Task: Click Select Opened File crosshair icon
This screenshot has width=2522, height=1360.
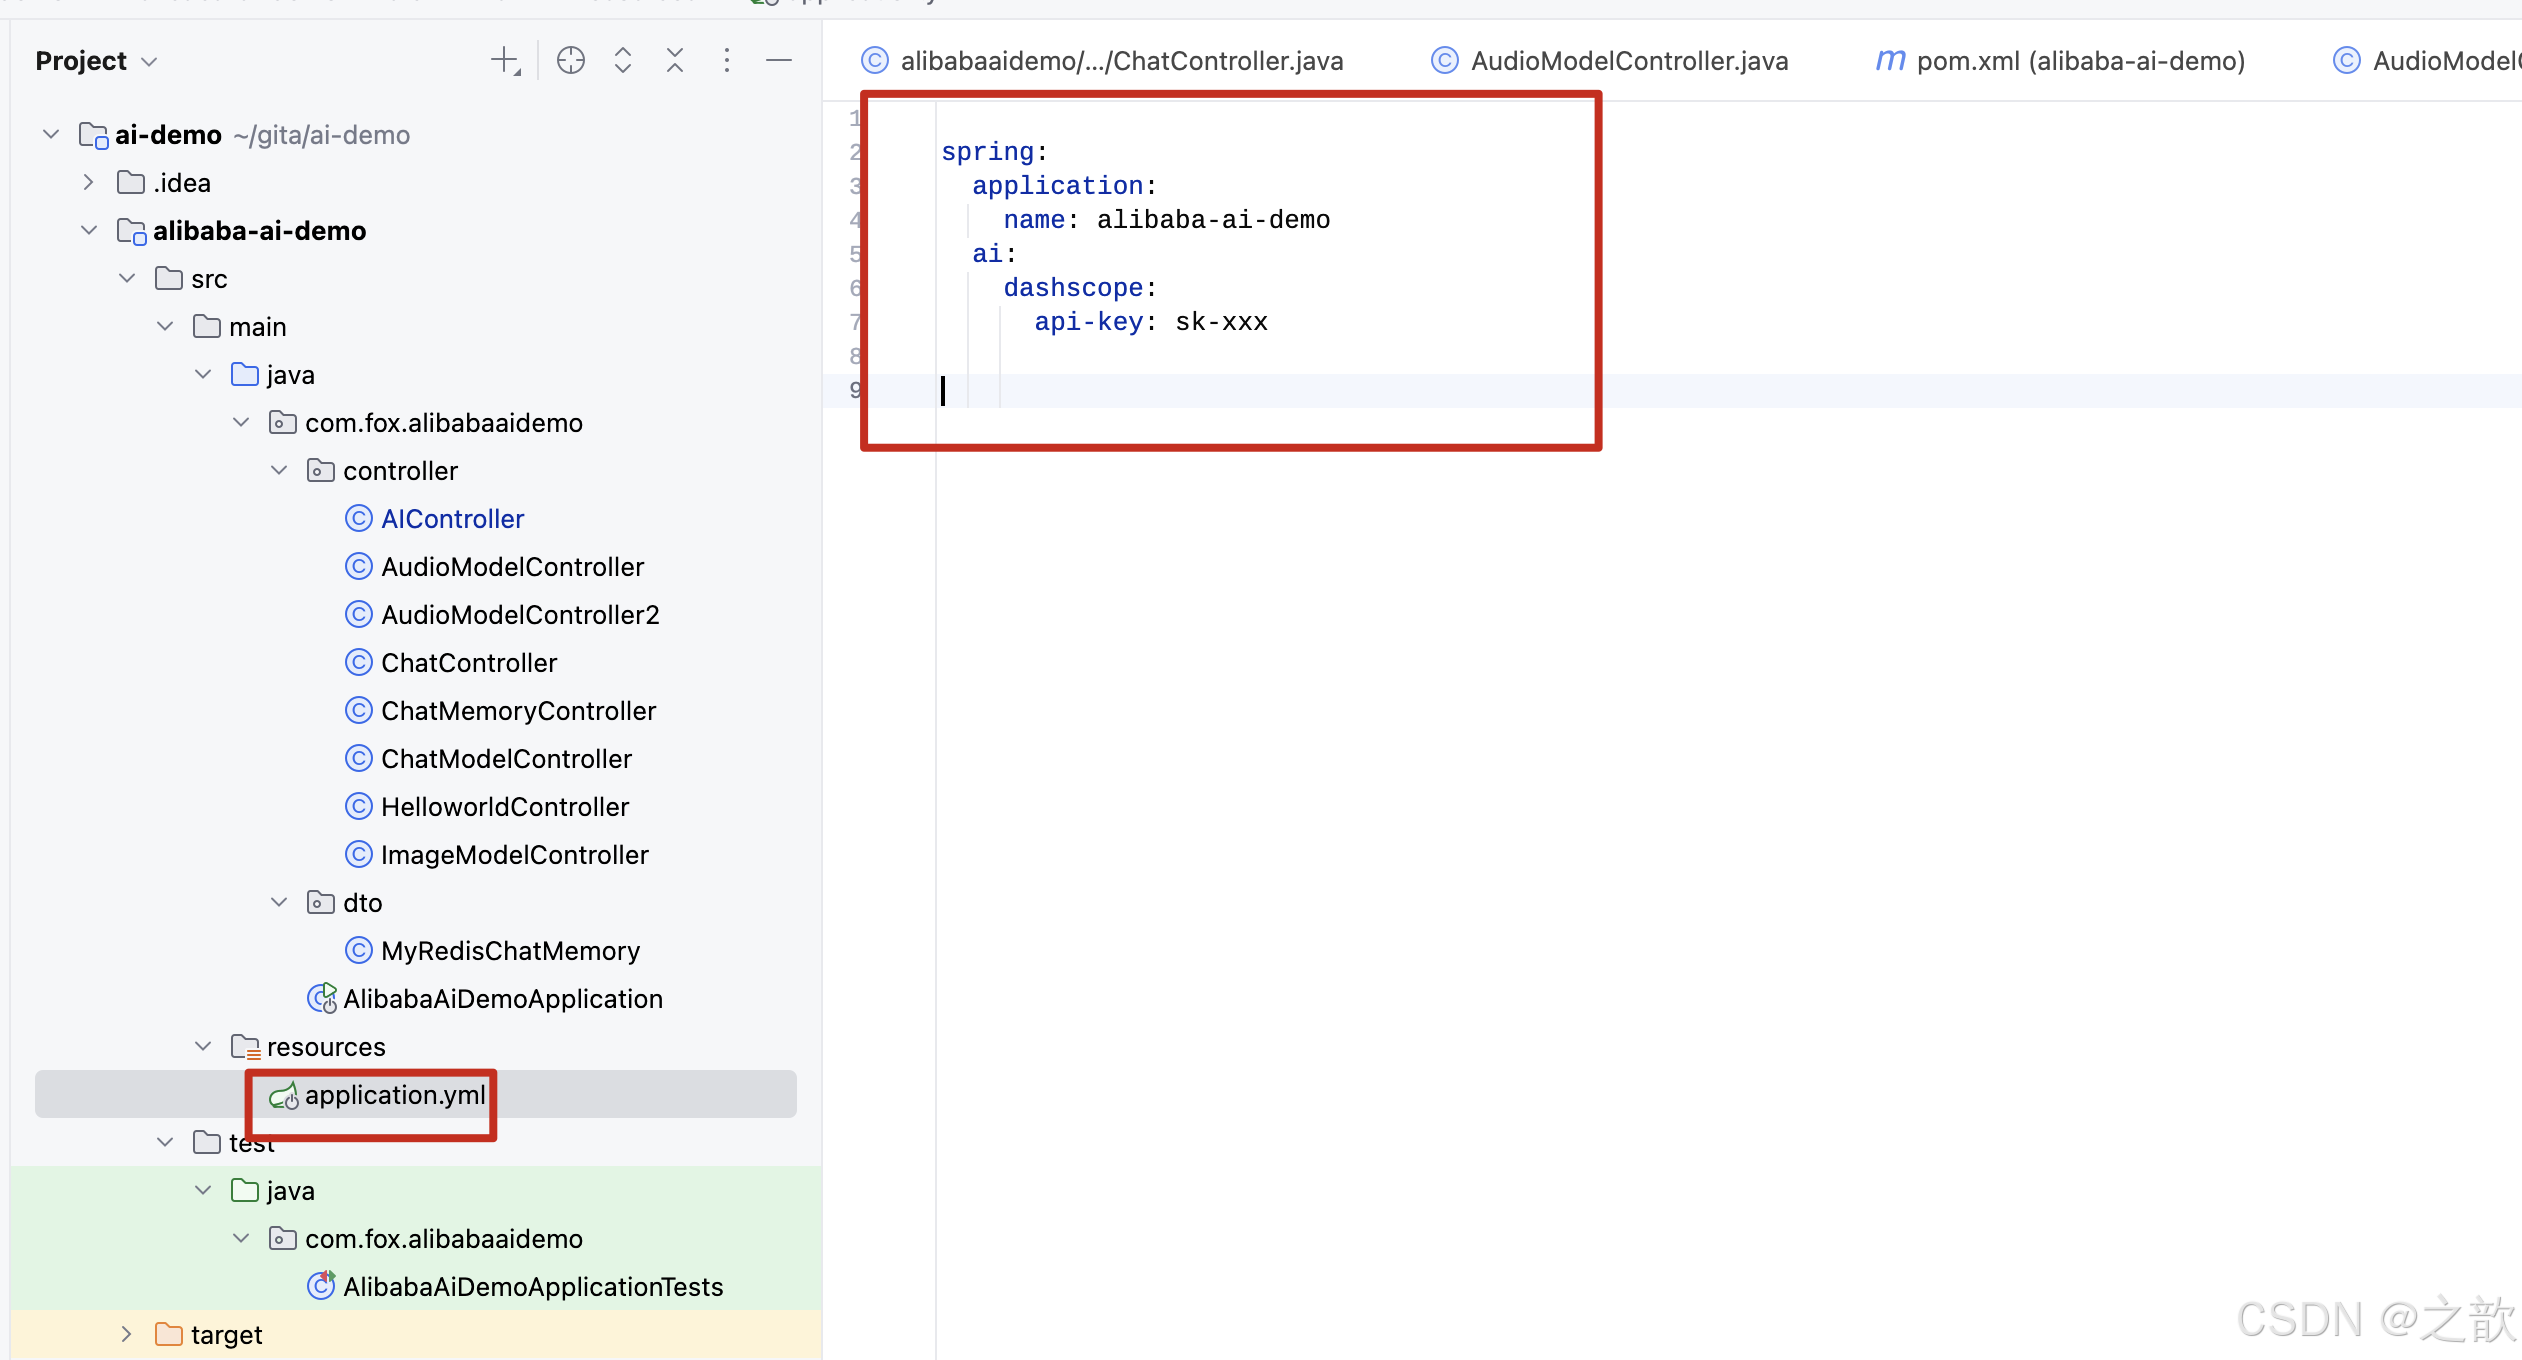Action: click(x=570, y=61)
